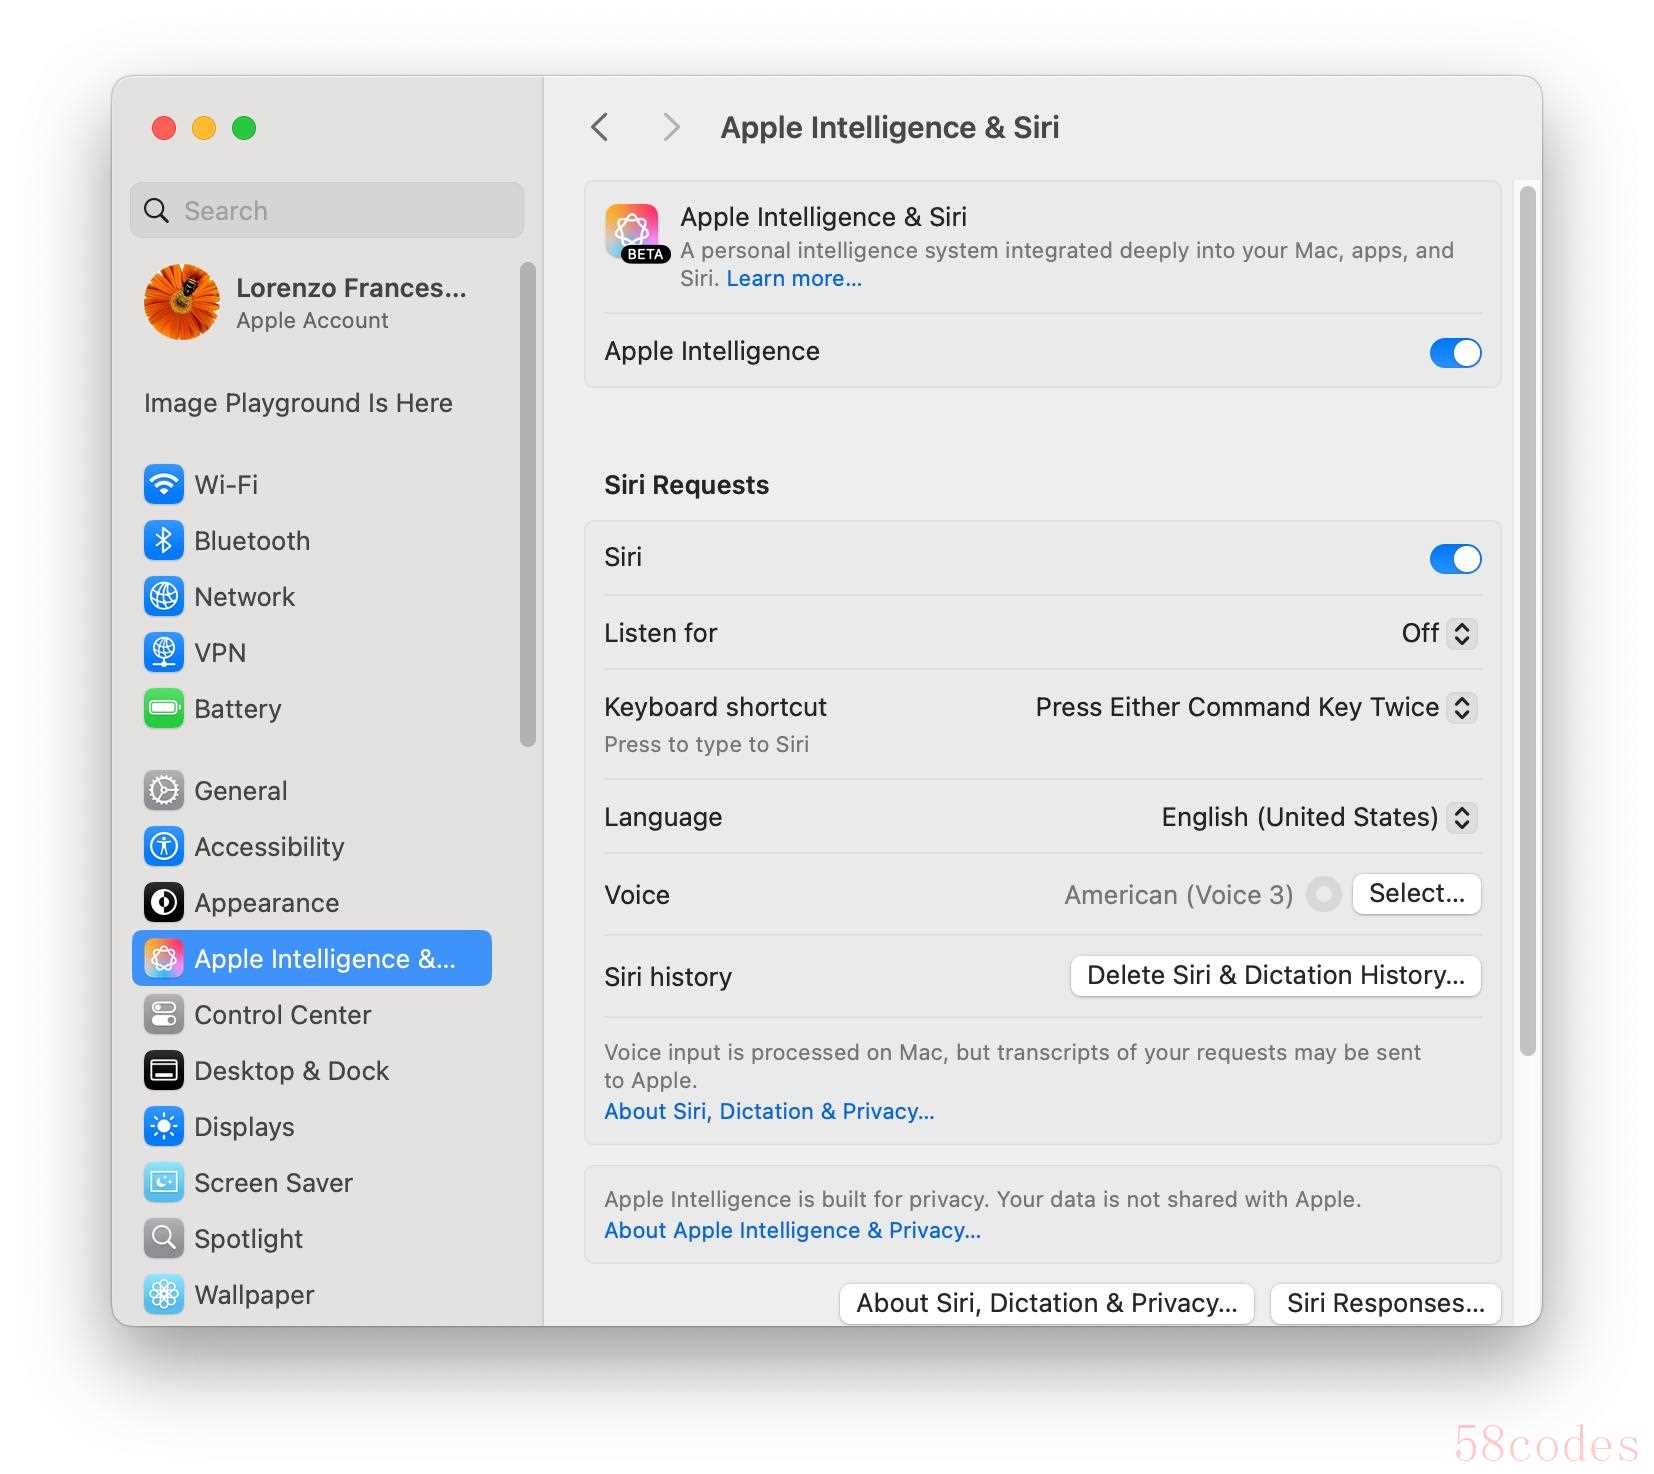Go back with the left chevron

(600, 127)
